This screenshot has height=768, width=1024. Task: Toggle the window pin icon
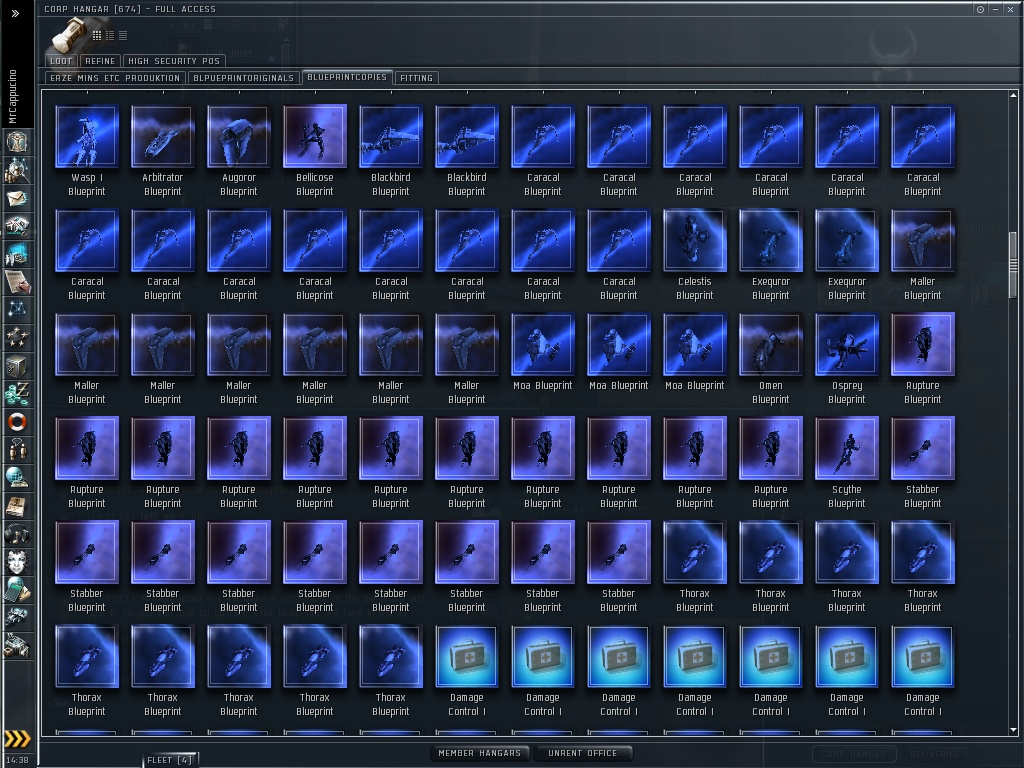pos(980,9)
